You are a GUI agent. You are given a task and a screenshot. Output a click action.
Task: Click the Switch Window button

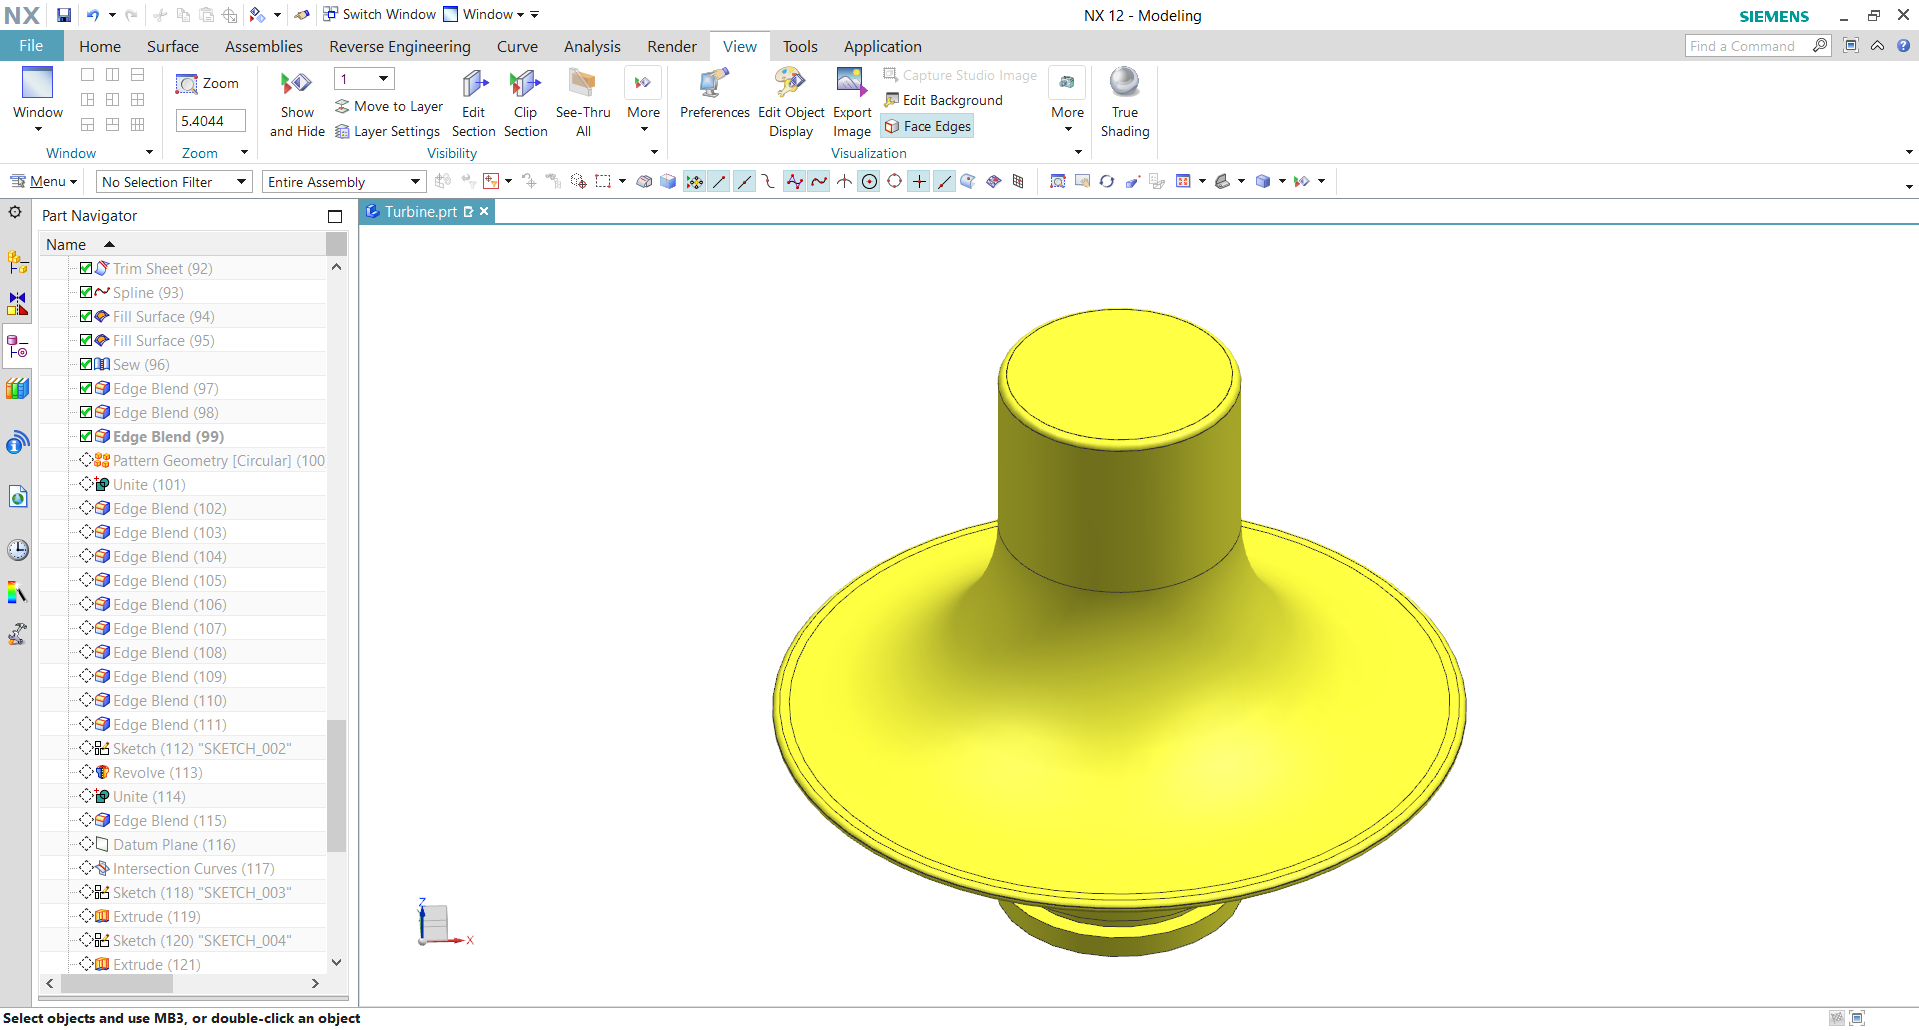pos(379,15)
